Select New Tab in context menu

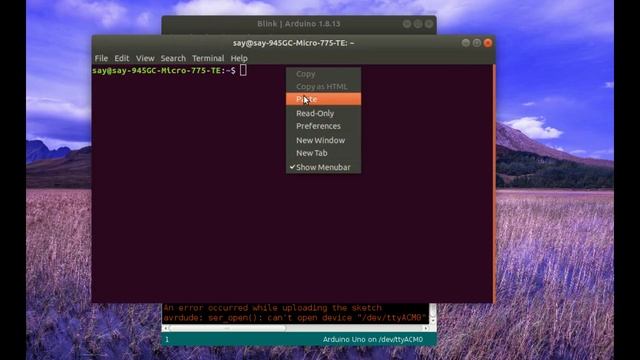coord(323,153)
